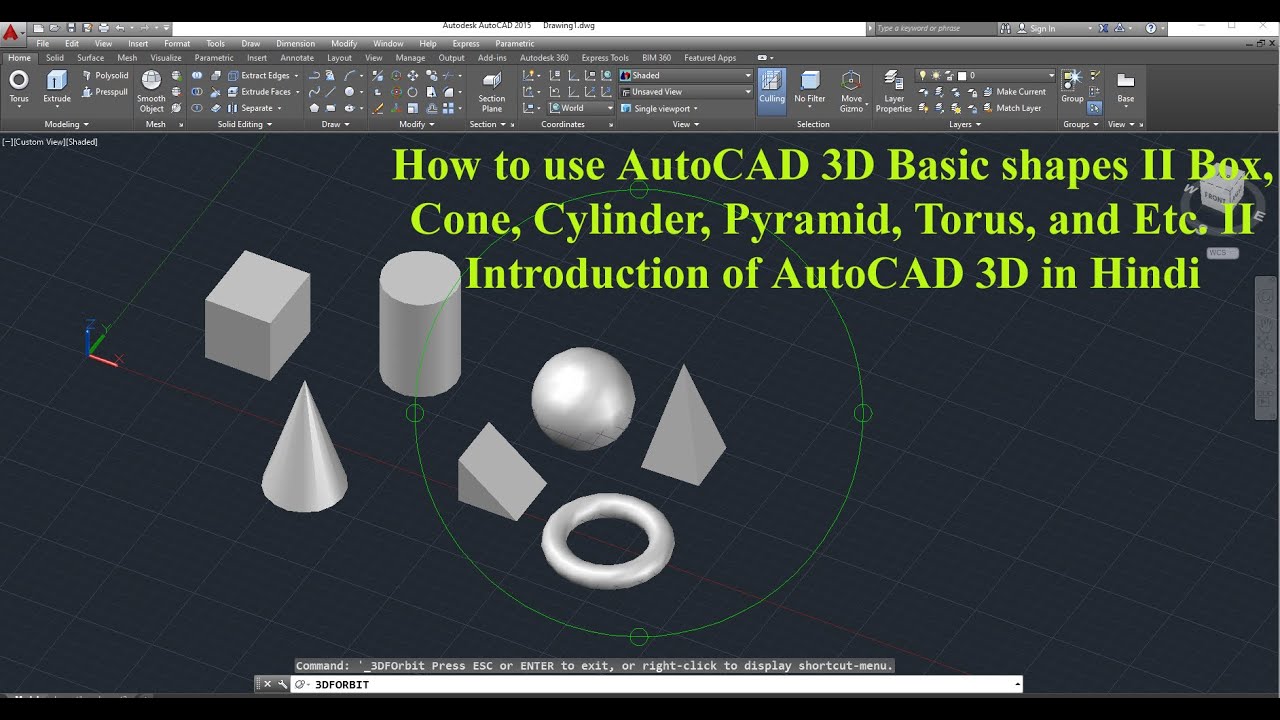
Task: Expand the Modeling panel dropdown
Action: point(67,125)
